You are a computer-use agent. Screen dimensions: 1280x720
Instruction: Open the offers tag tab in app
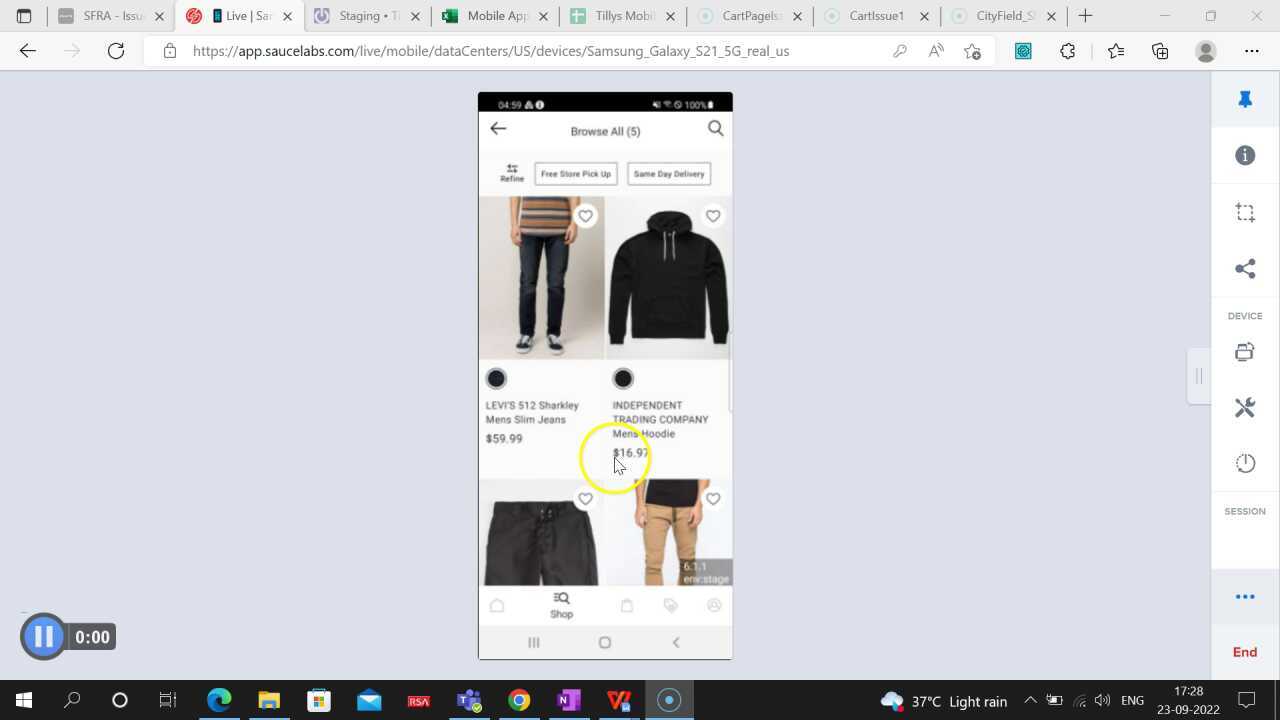click(671, 605)
